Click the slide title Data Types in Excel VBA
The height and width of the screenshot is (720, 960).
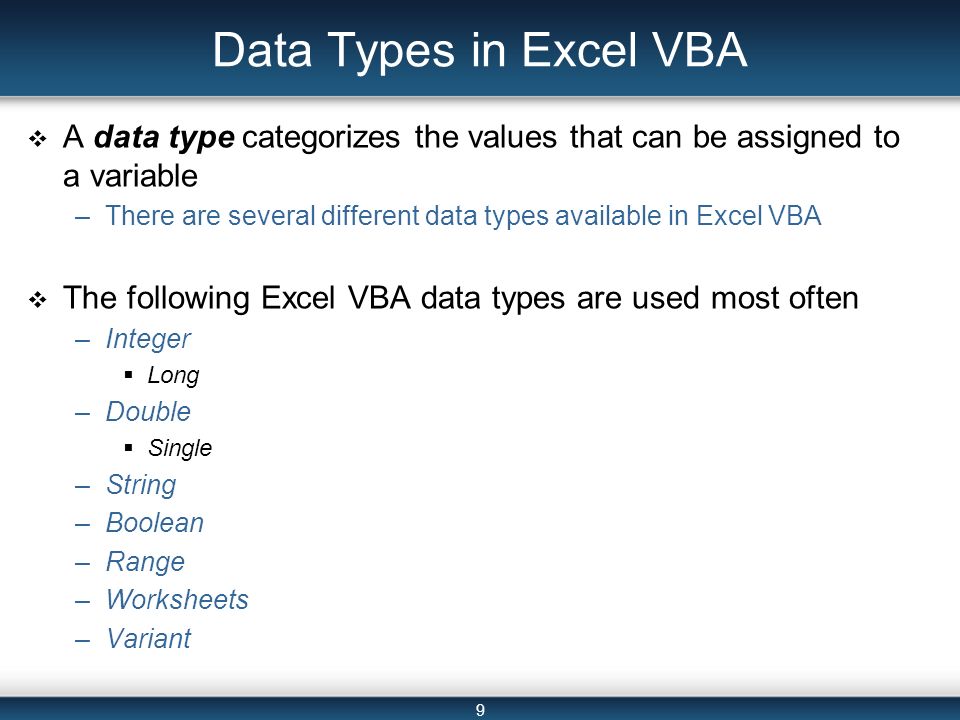[479, 50]
